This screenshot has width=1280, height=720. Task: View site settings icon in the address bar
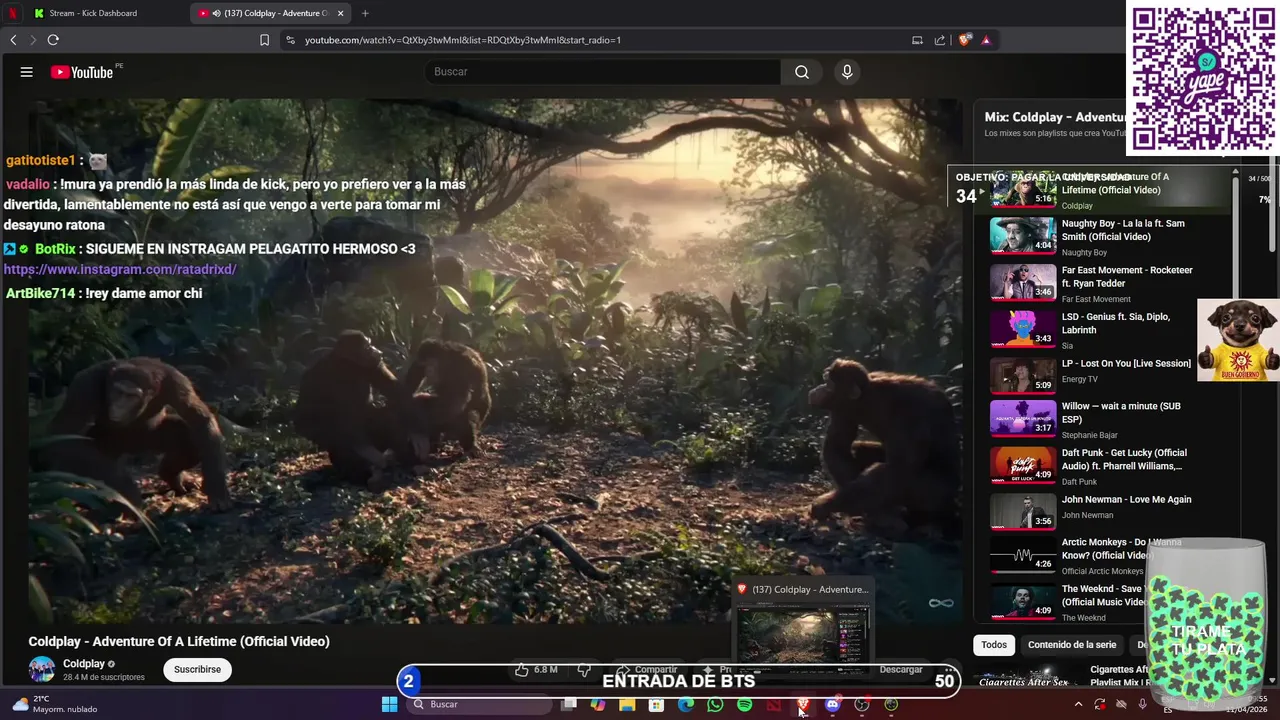tap(290, 40)
